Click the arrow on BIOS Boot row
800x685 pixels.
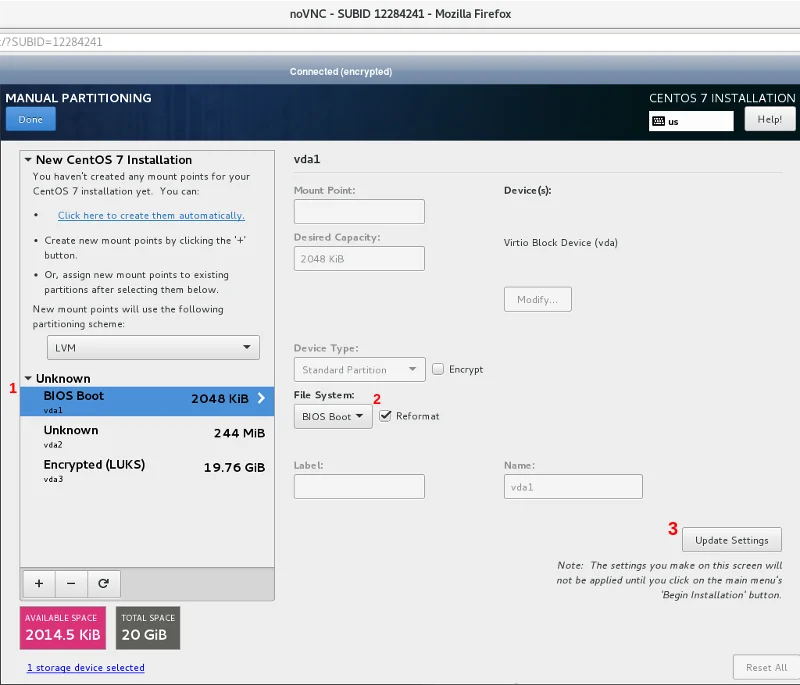(x=261, y=398)
